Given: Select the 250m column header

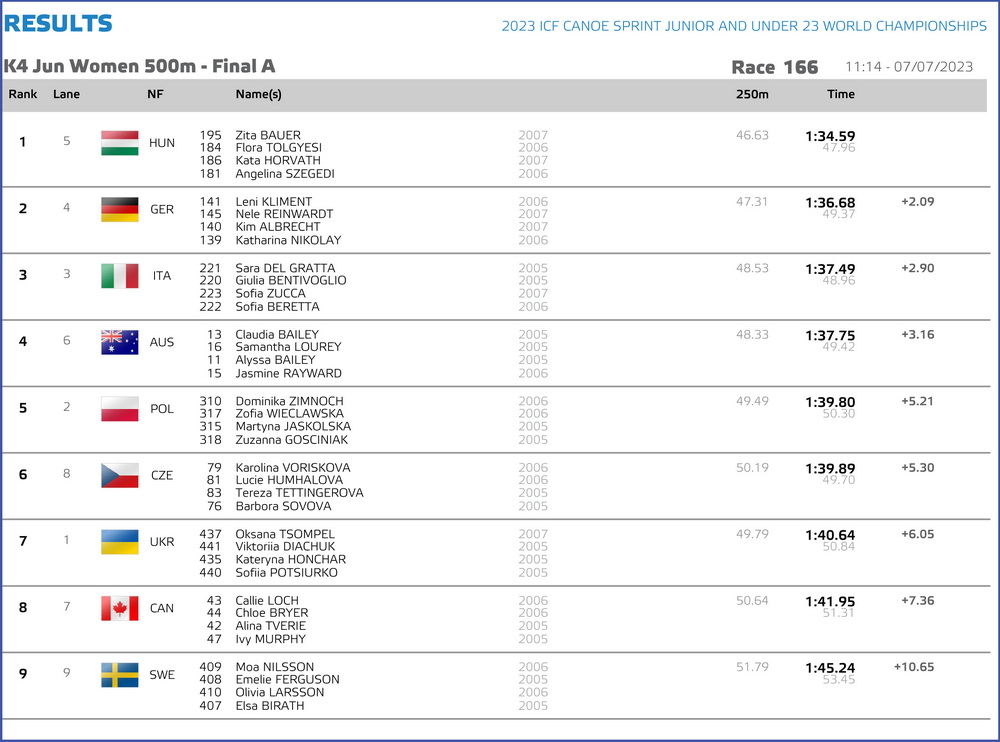Looking at the screenshot, I should pyautogui.click(x=752, y=94).
